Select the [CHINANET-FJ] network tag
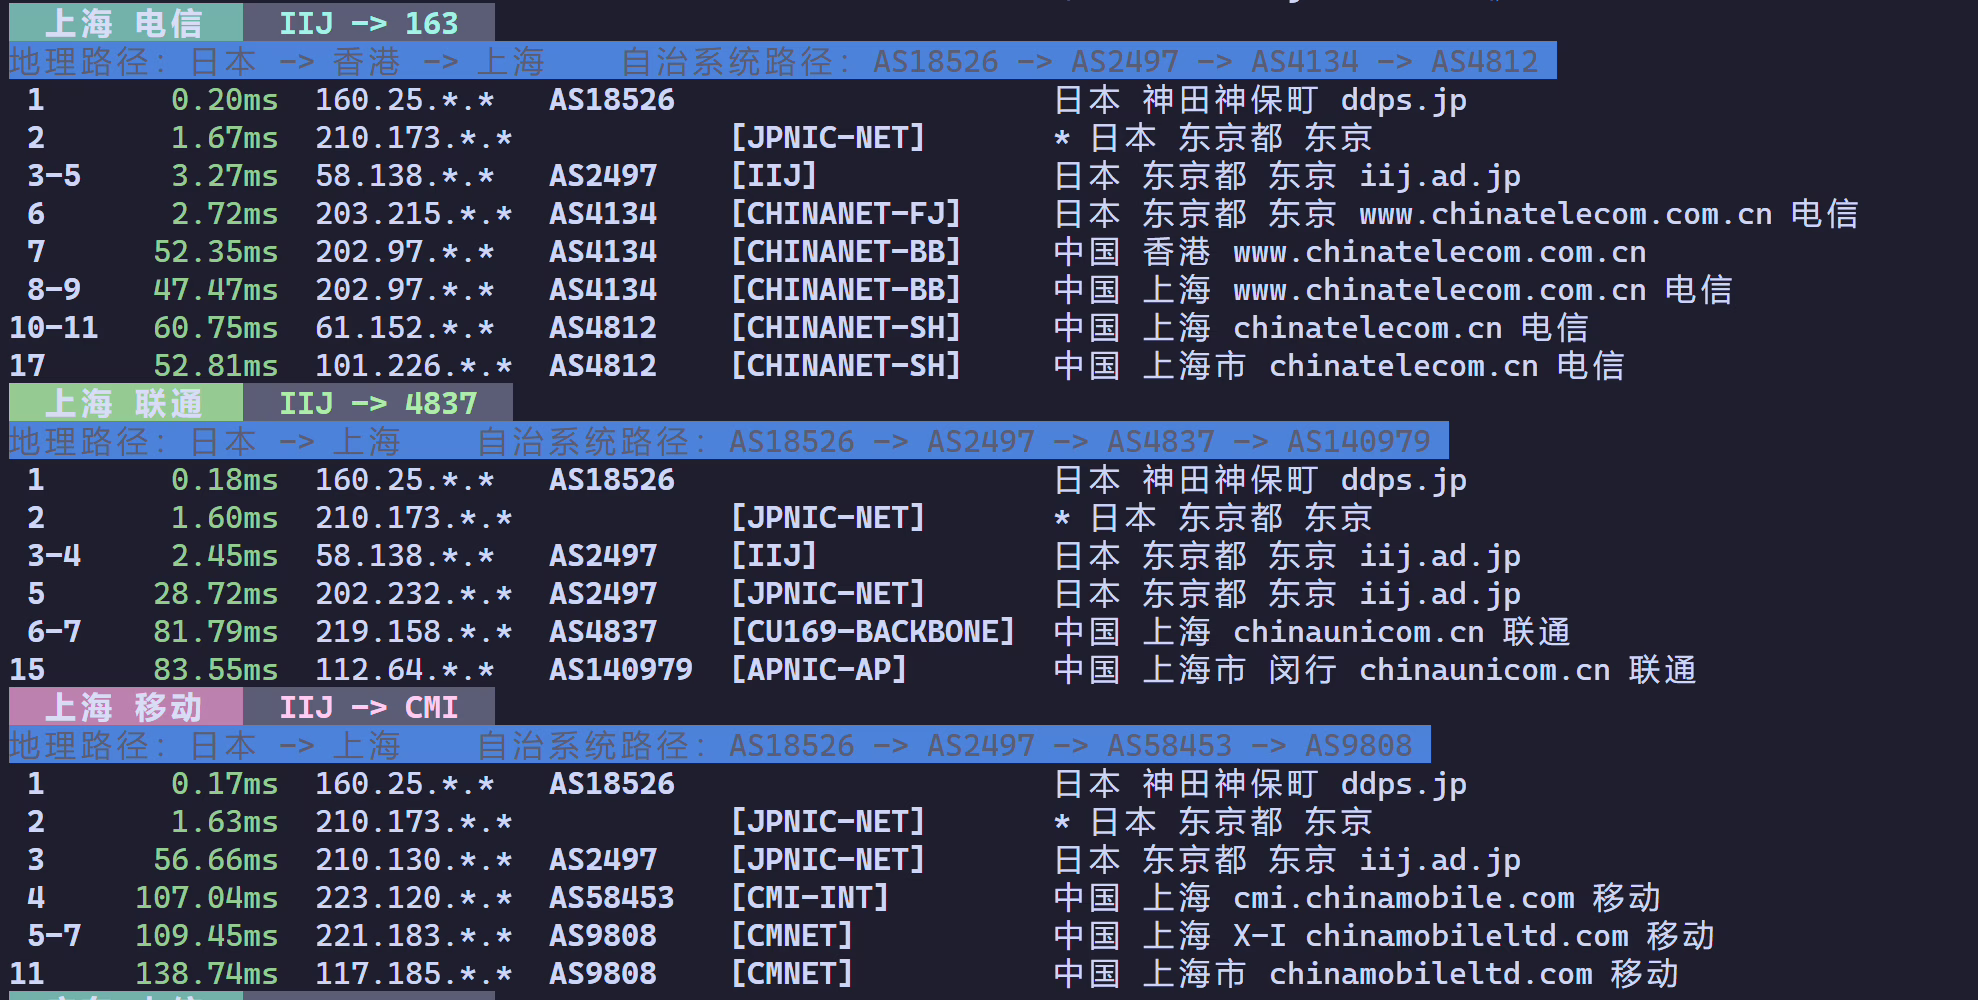The height and width of the screenshot is (1000, 1978). click(846, 214)
